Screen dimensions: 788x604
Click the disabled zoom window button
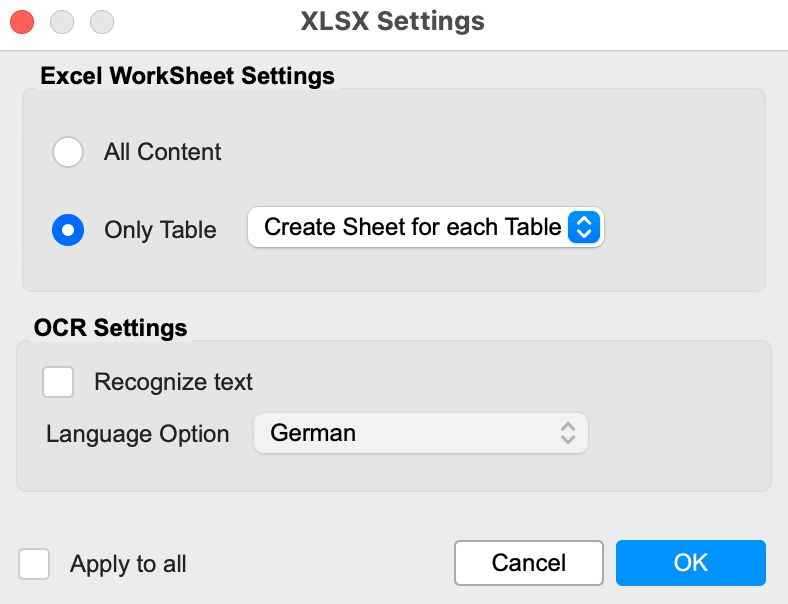(102, 22)
